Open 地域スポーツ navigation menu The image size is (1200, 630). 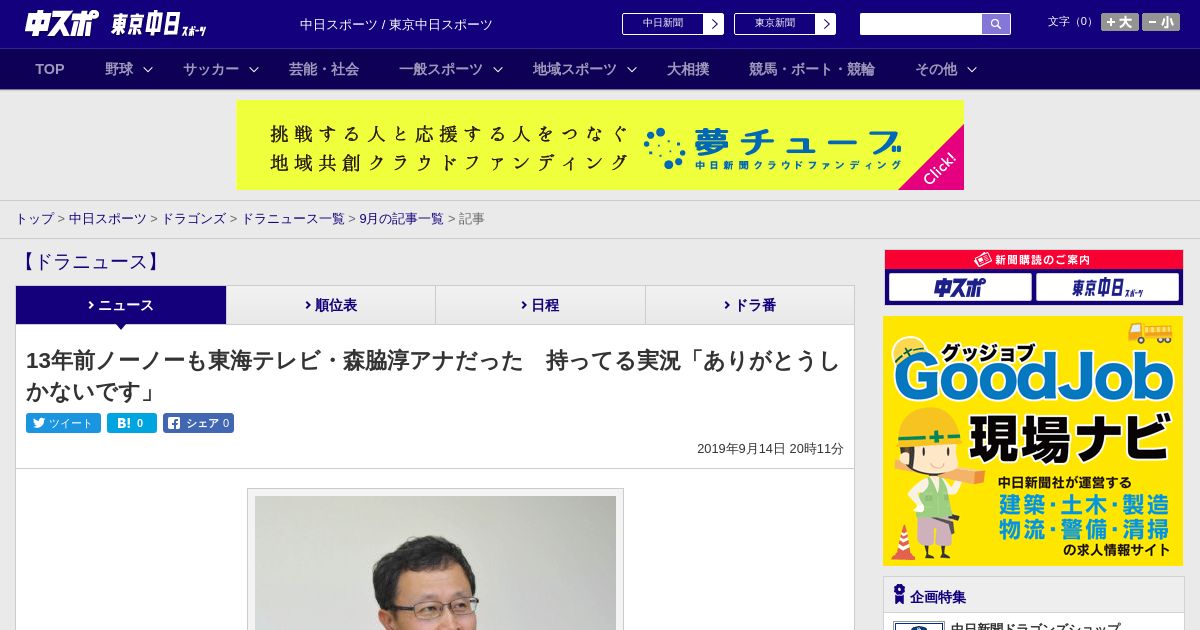(575, 69)
